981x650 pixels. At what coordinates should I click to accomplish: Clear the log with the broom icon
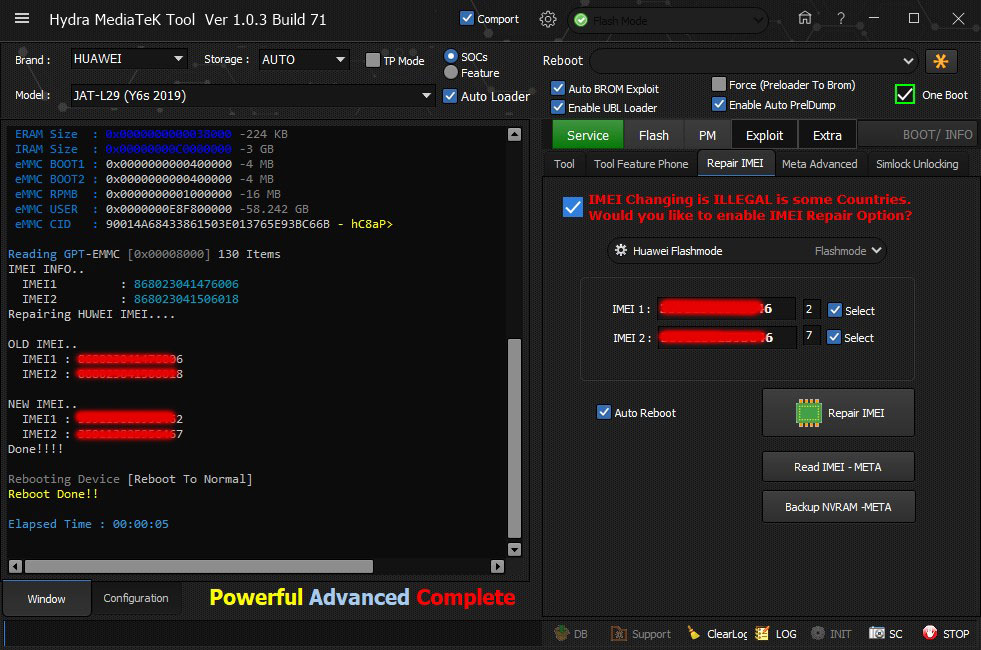(x=694, y=633)
